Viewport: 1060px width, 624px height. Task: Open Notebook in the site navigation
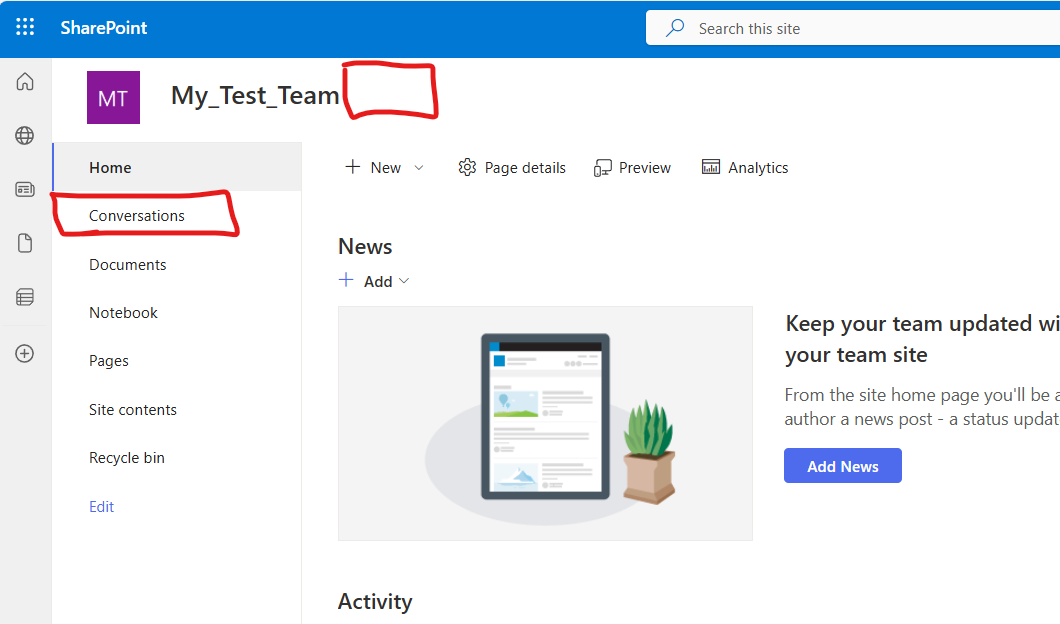pos(177,312)
